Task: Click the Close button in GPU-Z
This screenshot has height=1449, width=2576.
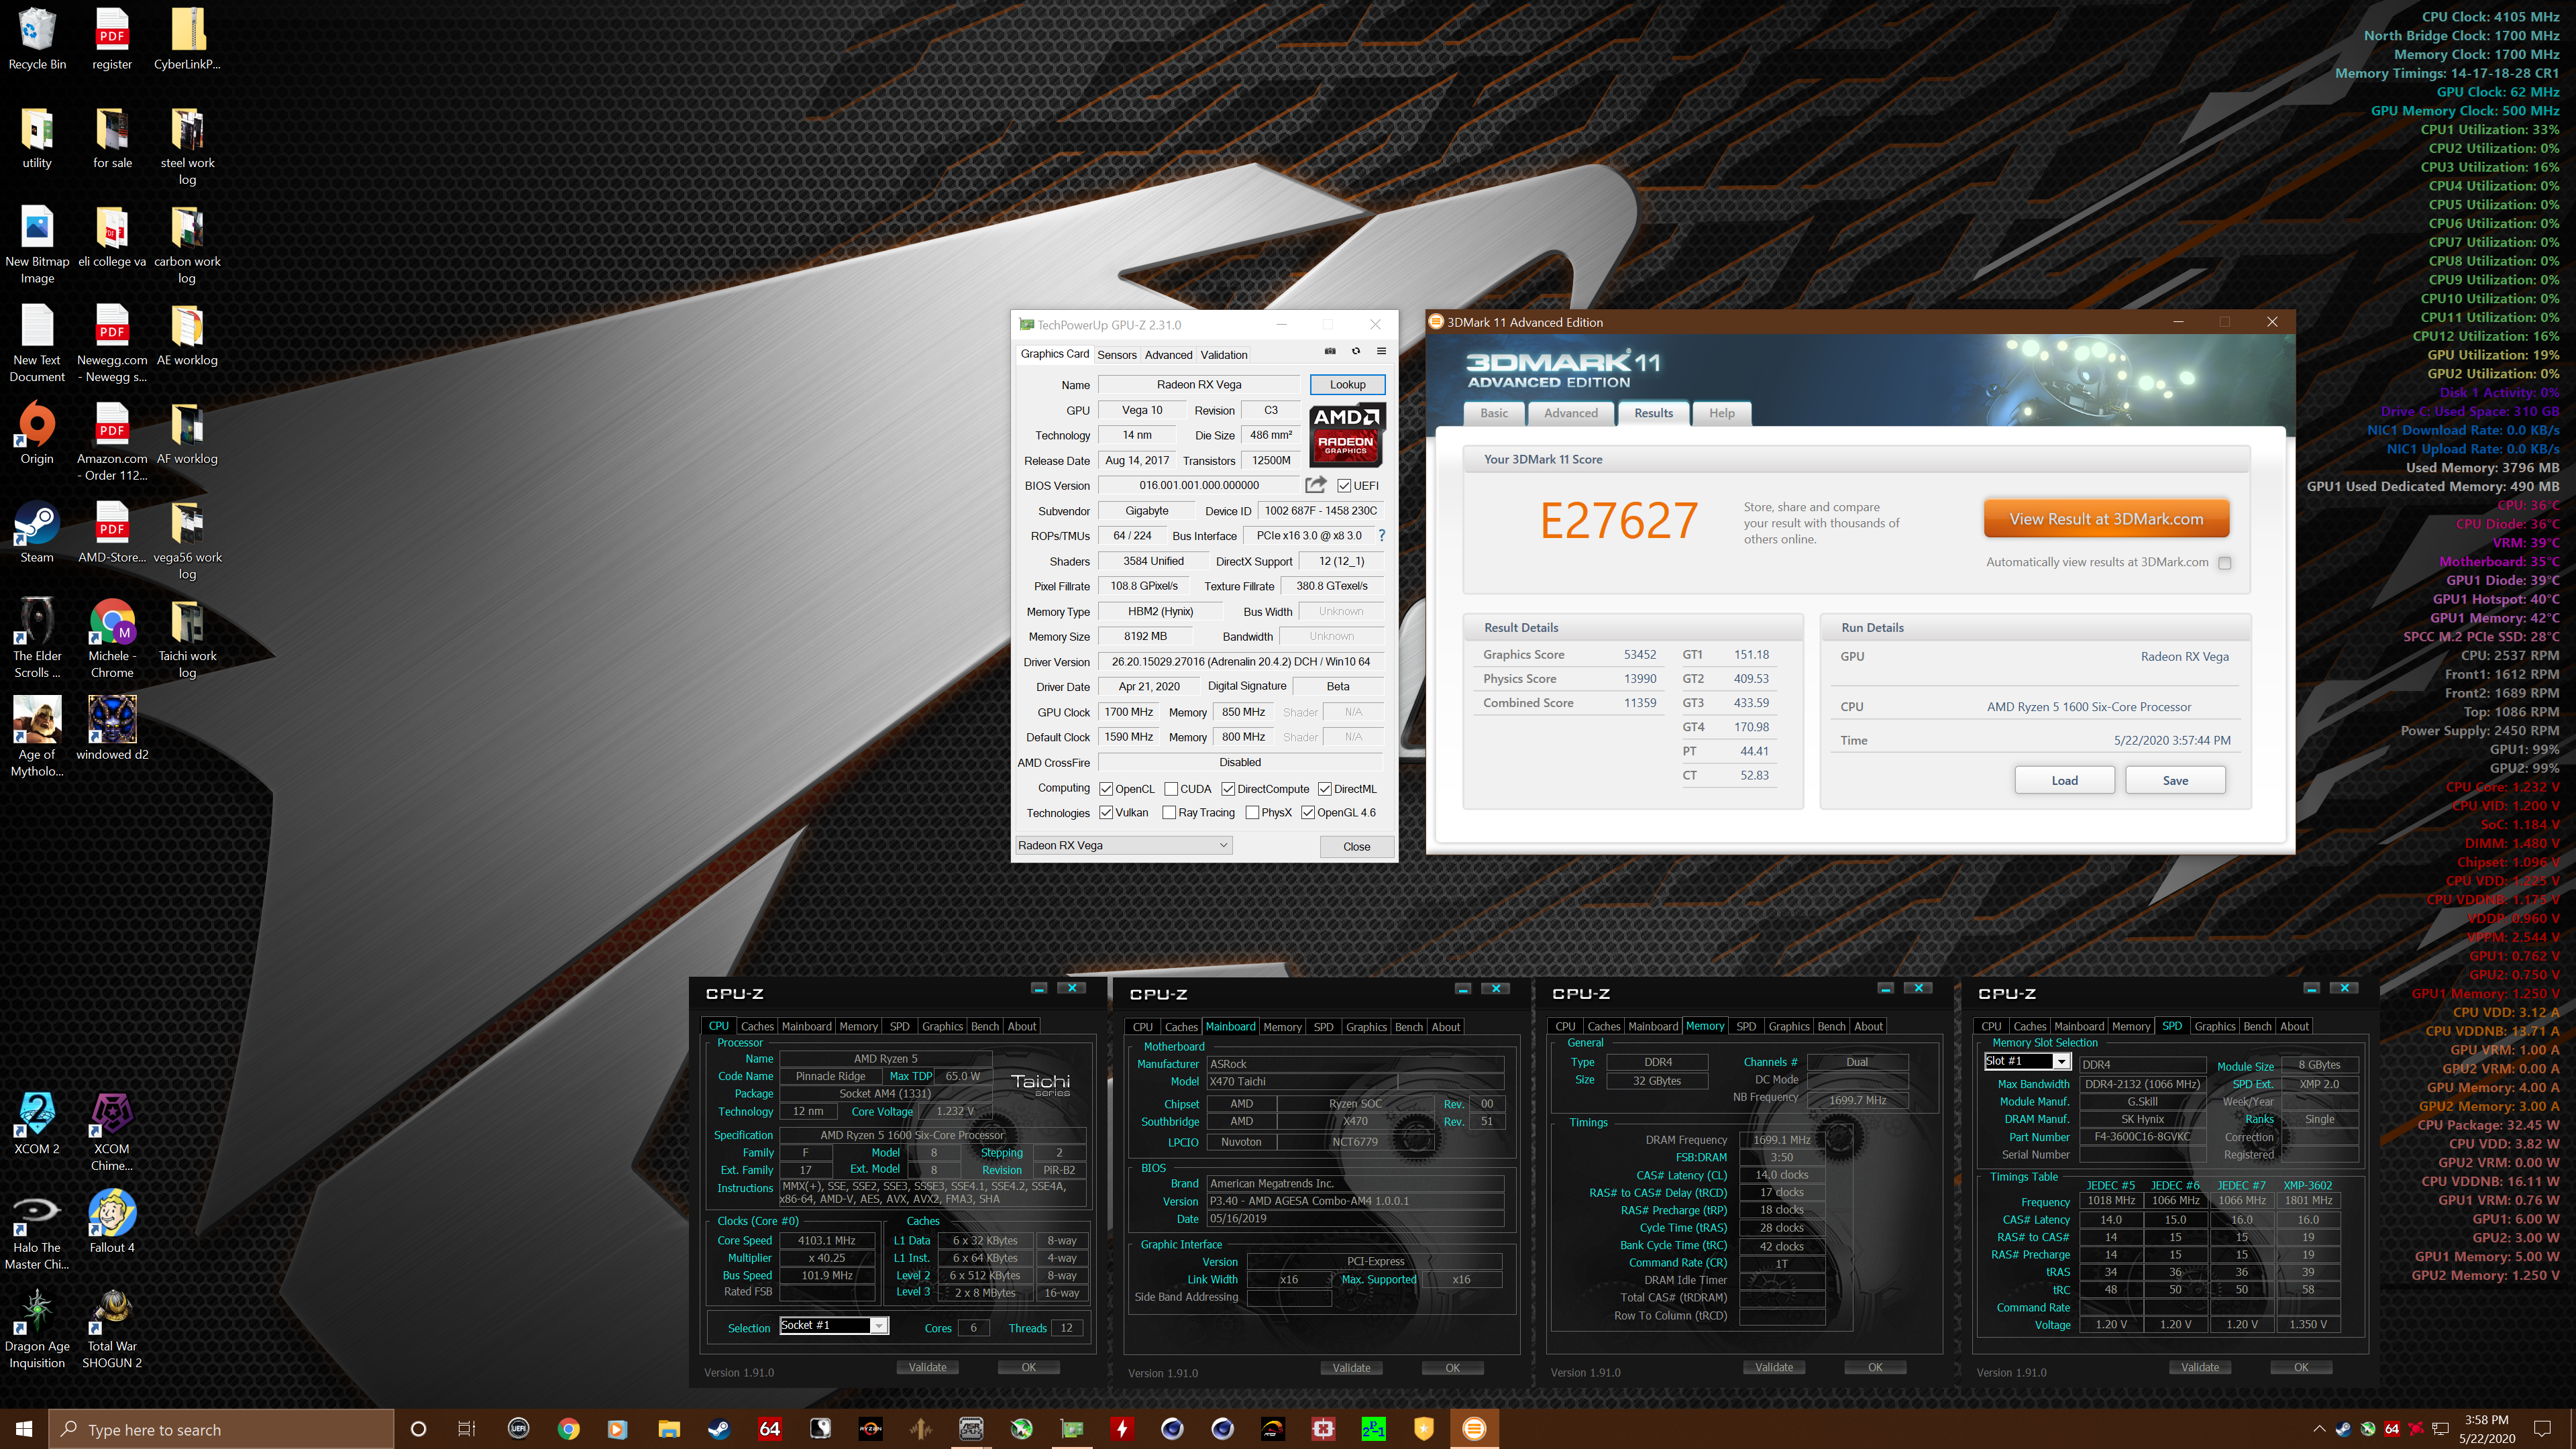Action: point(1356,846)
